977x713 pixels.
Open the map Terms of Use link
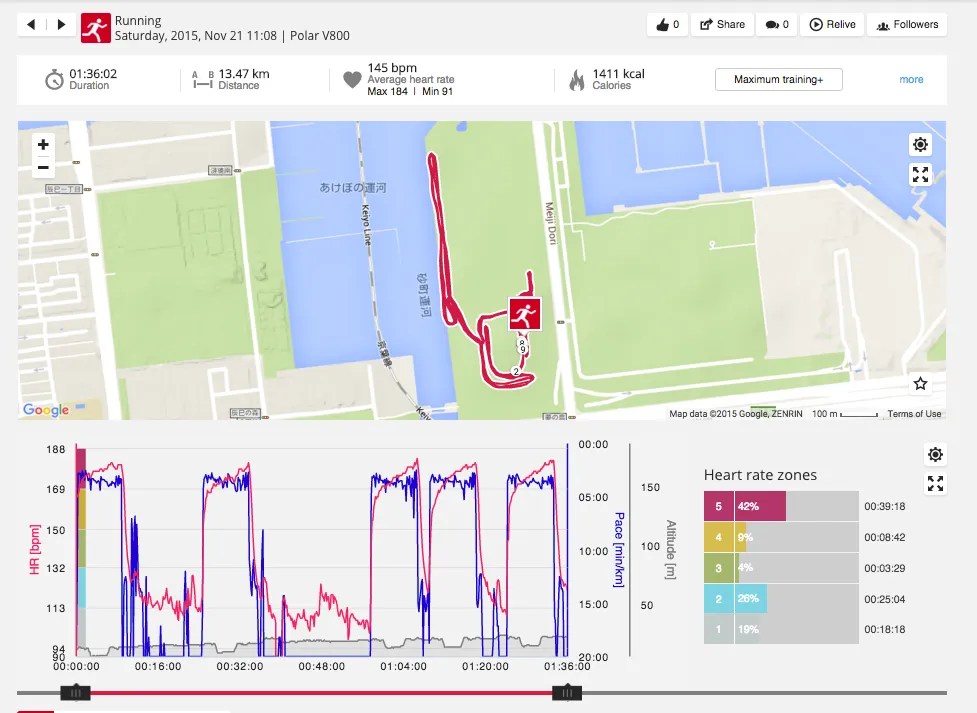coord(914,414)
